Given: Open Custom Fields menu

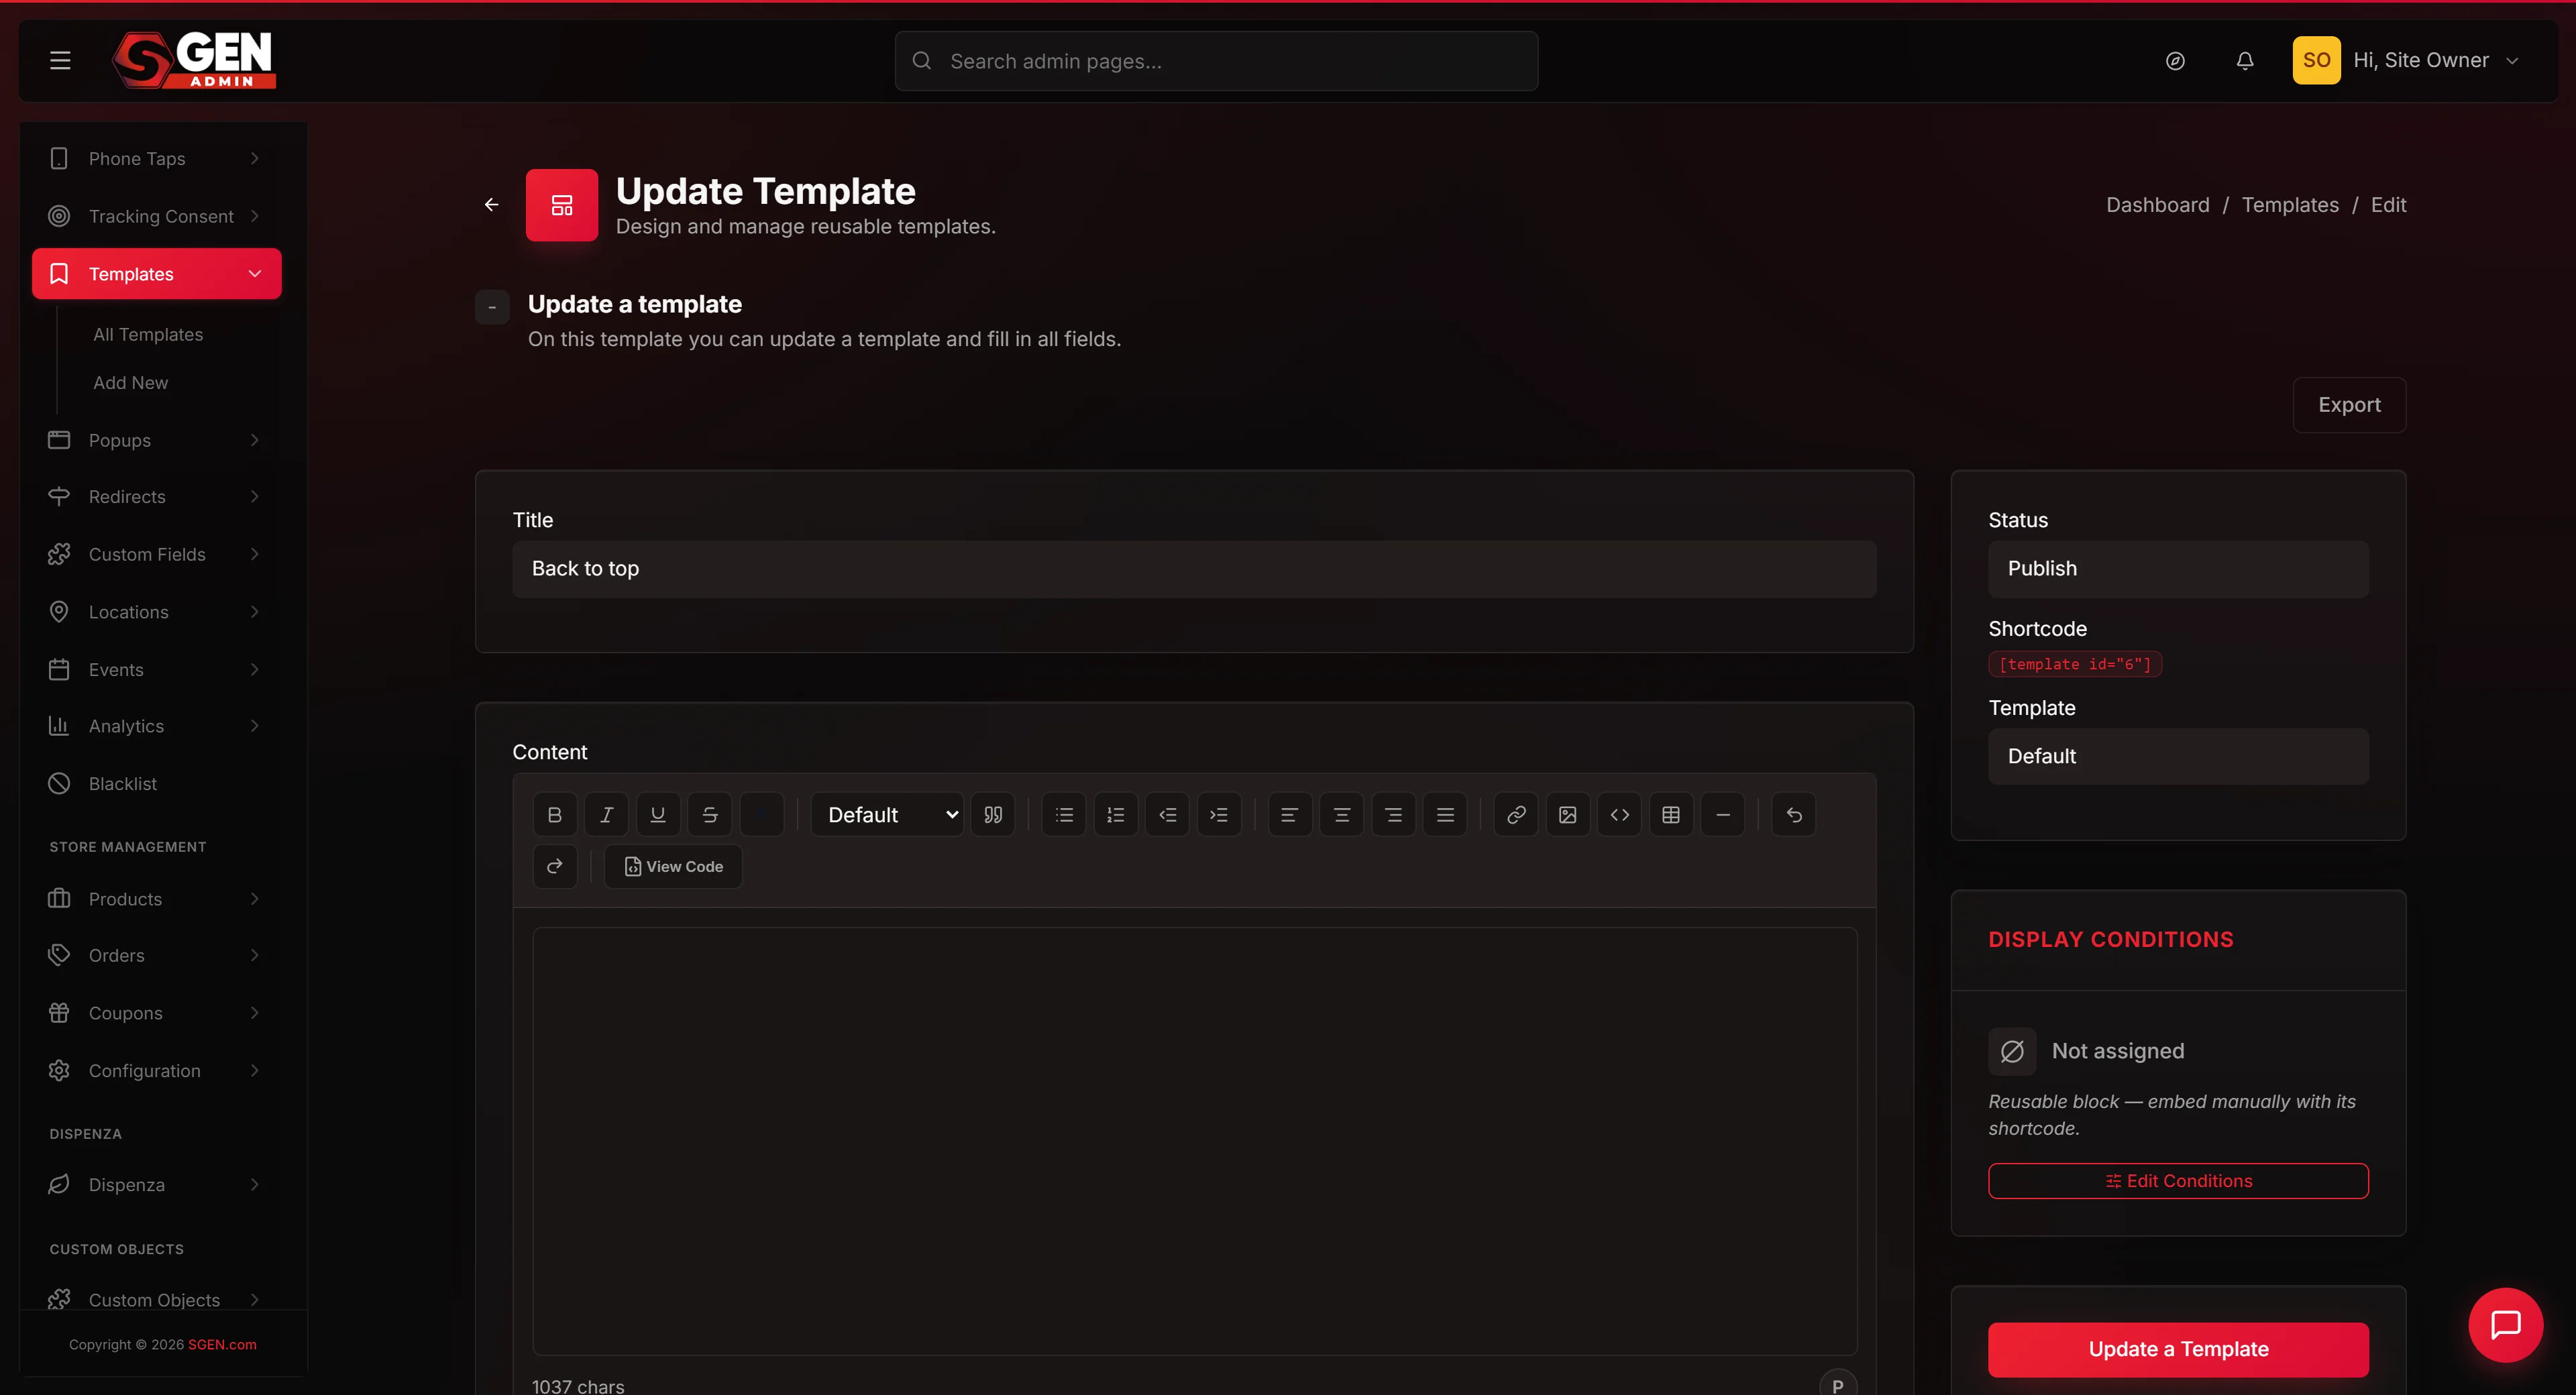Looking at the screenshot, I should pos(156,554).
